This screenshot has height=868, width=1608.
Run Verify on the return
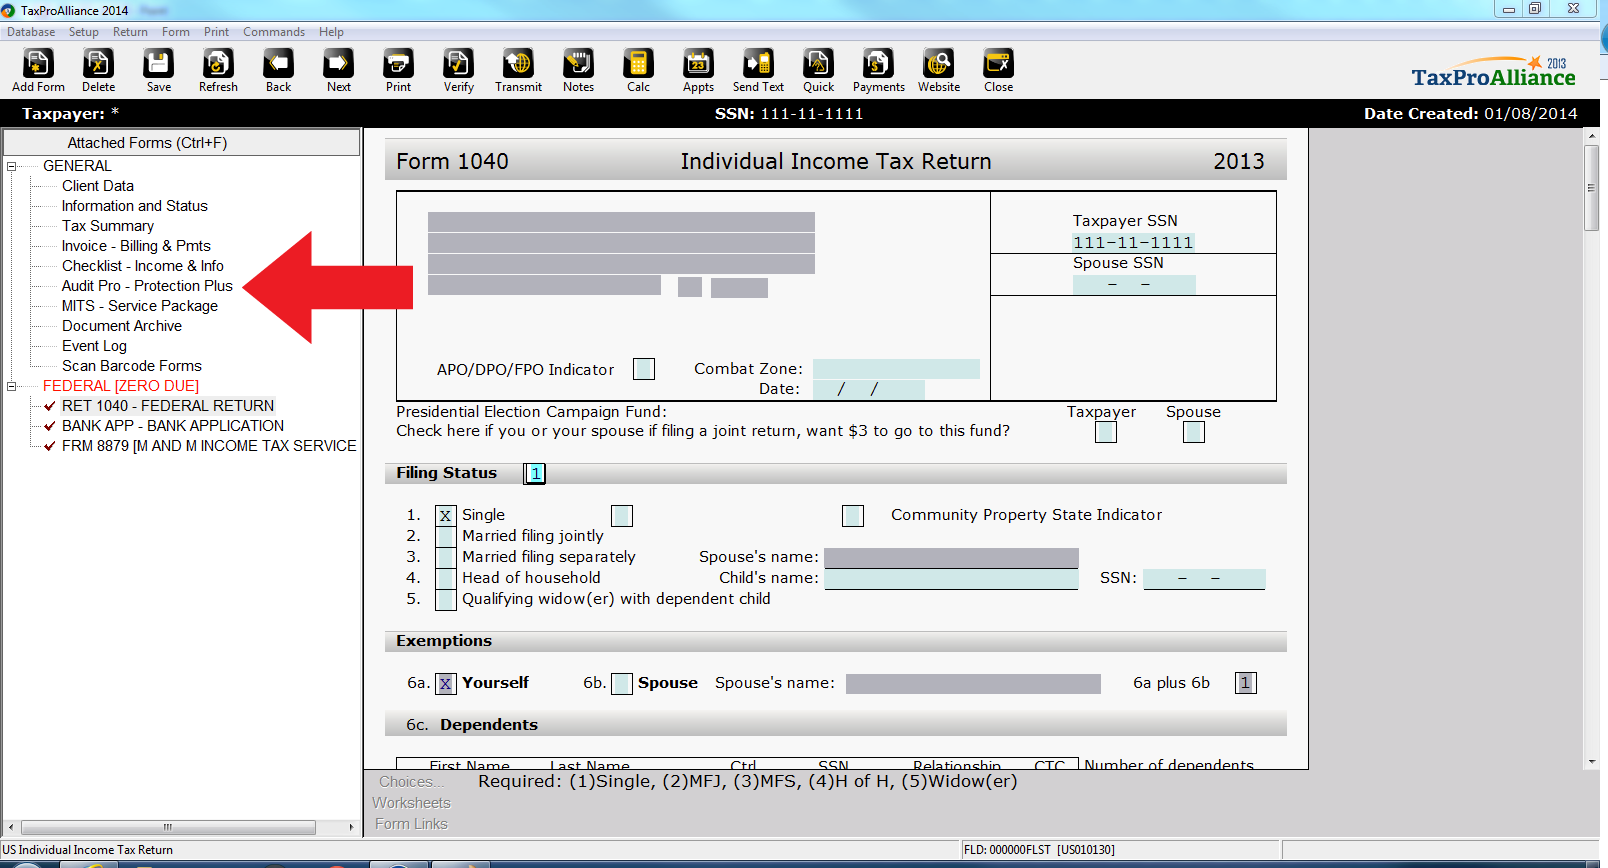pyautogui.click(x=458, y=71)
